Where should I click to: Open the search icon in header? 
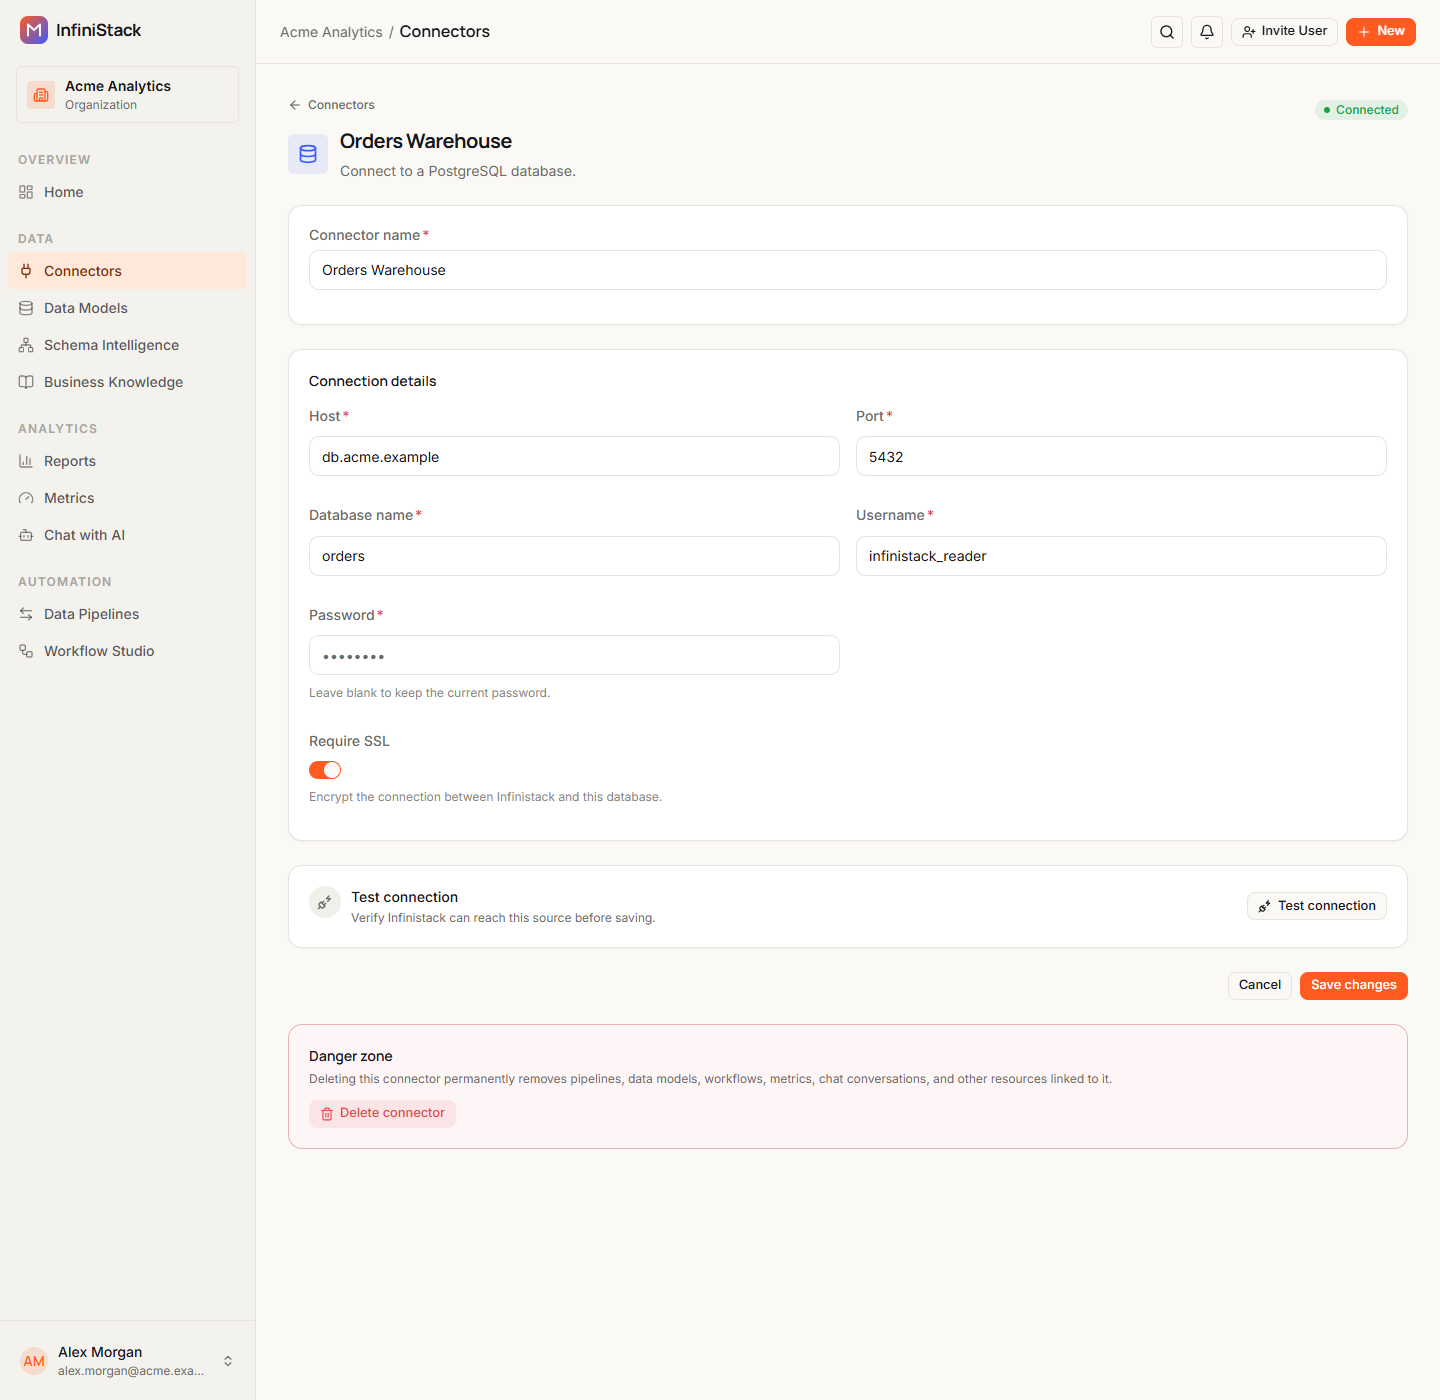(x=1167, y=32)
